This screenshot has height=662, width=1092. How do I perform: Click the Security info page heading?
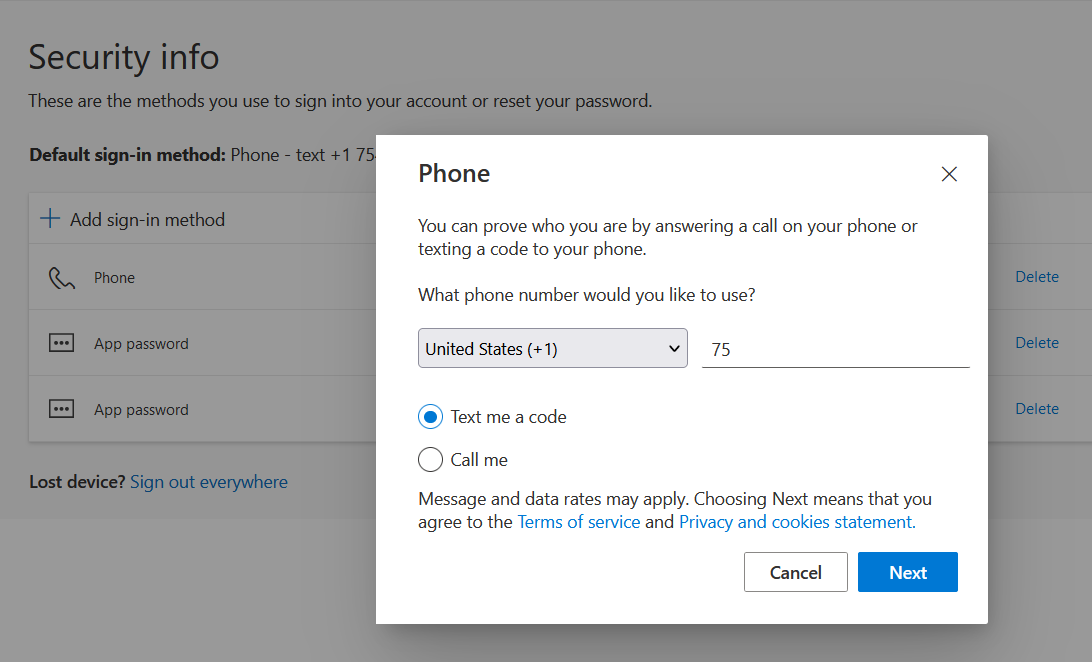point(123,57)
